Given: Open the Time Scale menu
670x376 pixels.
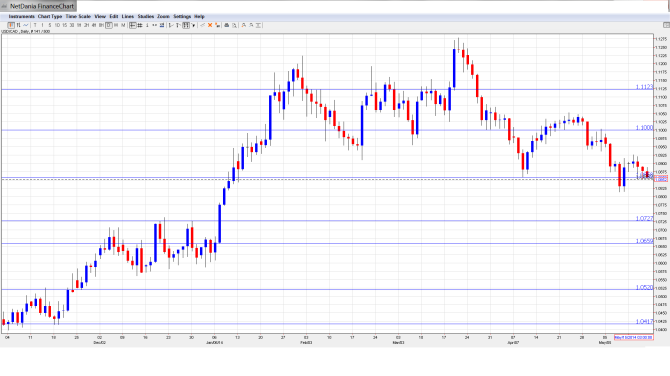Looking at the screenshot, I should click(78, 16).
